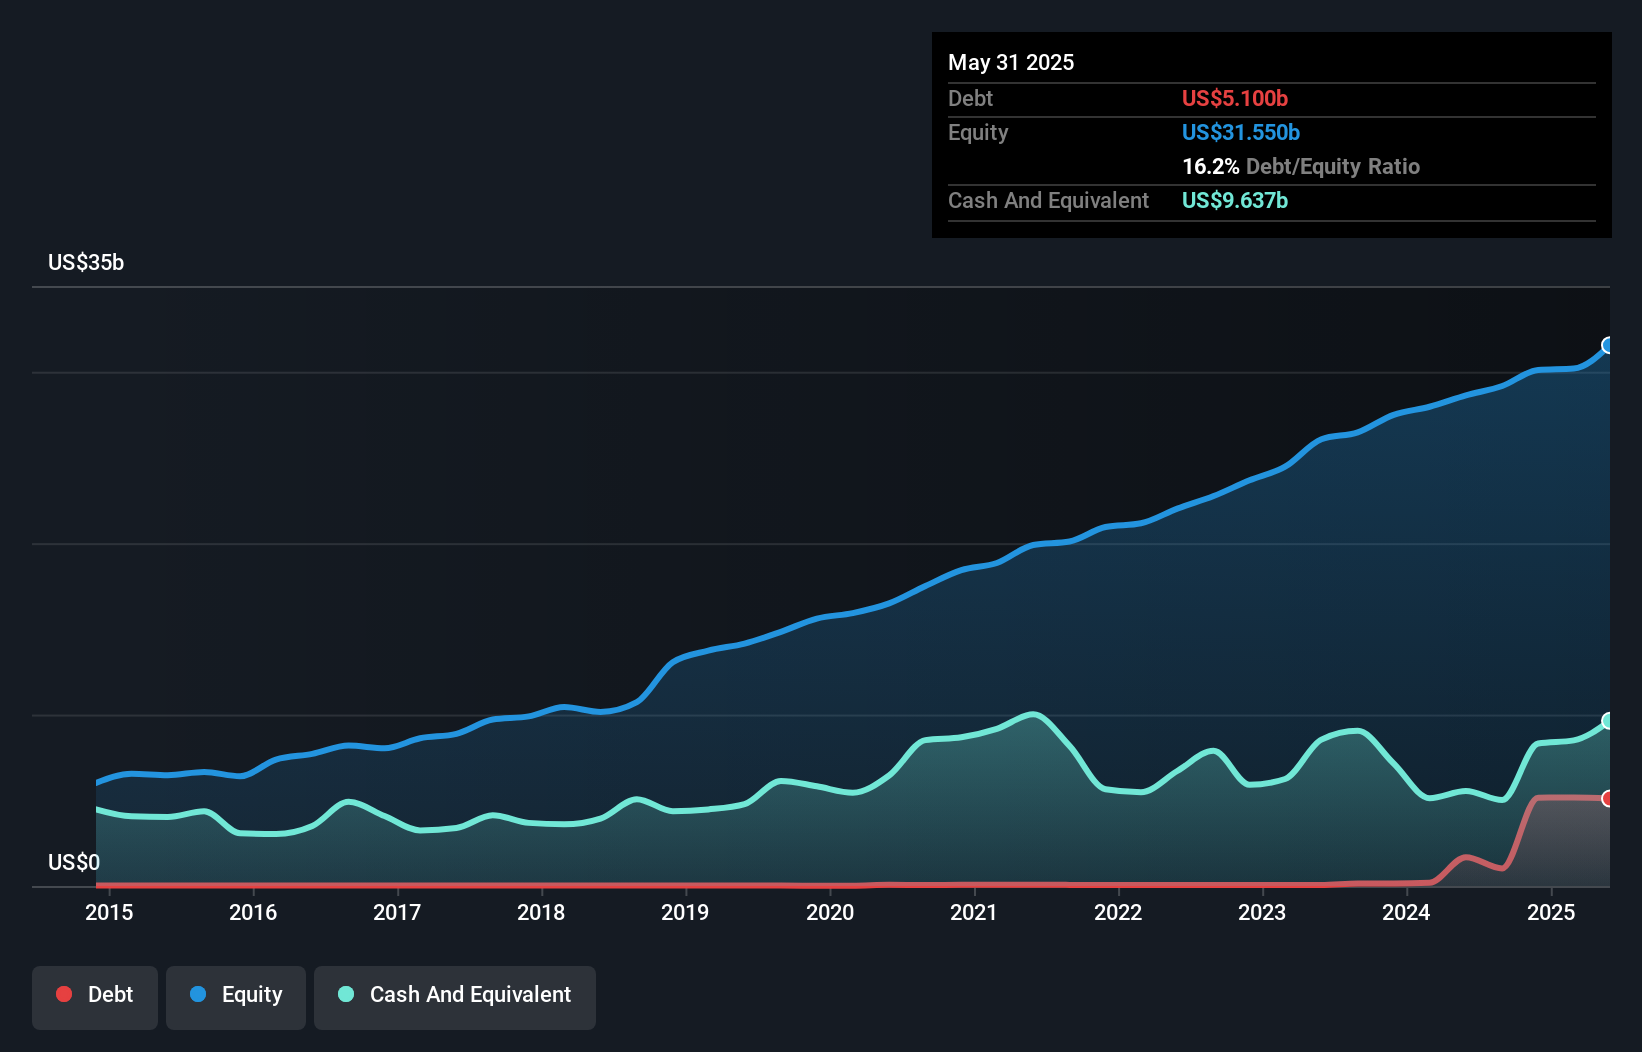Toggle the Debt legend button
This screenshot has height=1052, width=1642.
click(x=95, y=996)
